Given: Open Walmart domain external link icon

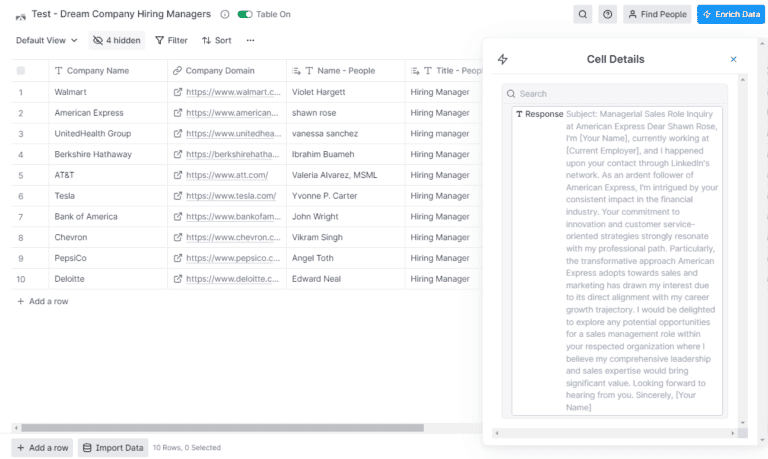Looking at the screenshot, I should point(178,92).
